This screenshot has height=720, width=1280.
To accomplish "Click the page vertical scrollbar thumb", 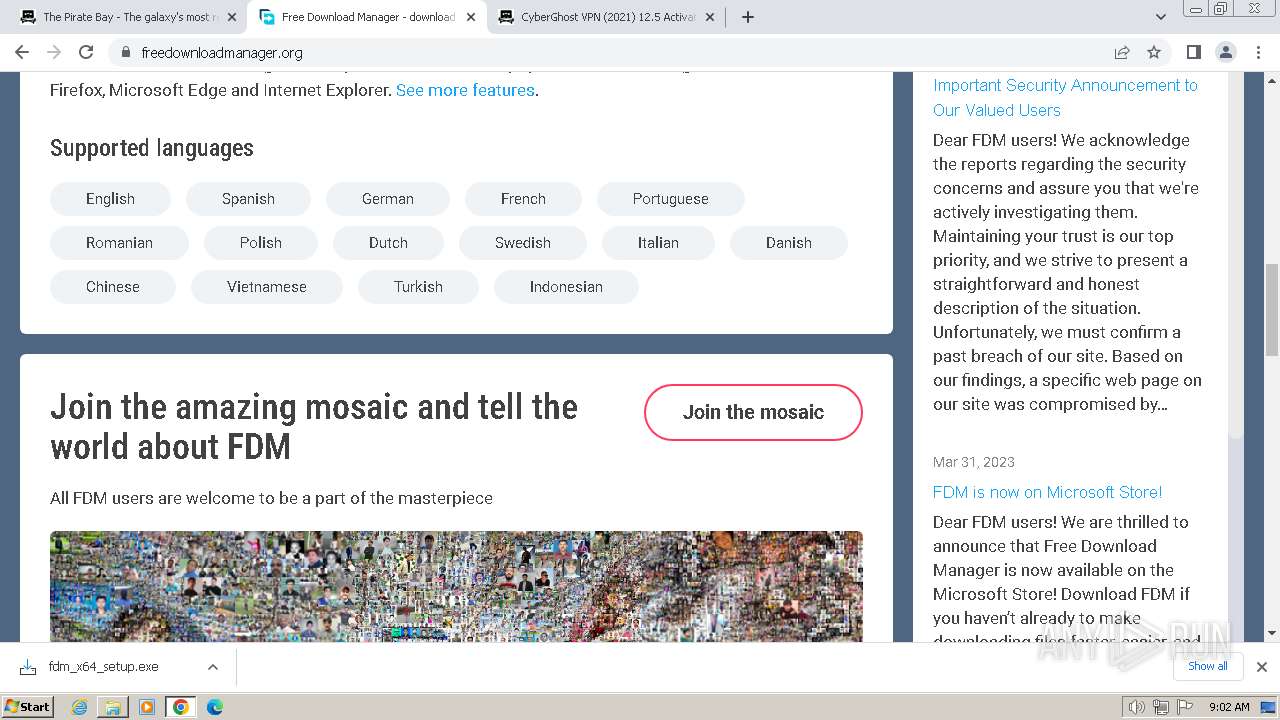I will pos(1271,310).
